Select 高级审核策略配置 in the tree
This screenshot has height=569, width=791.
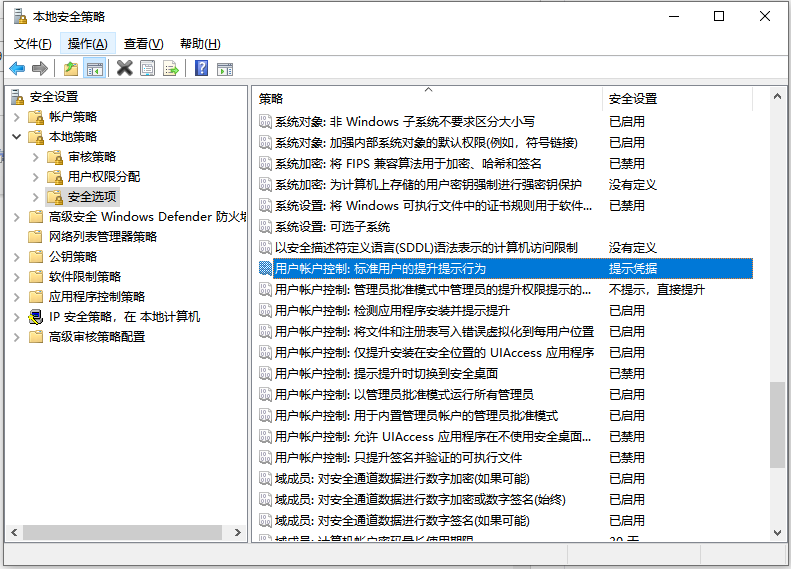(x=97, y=336)
